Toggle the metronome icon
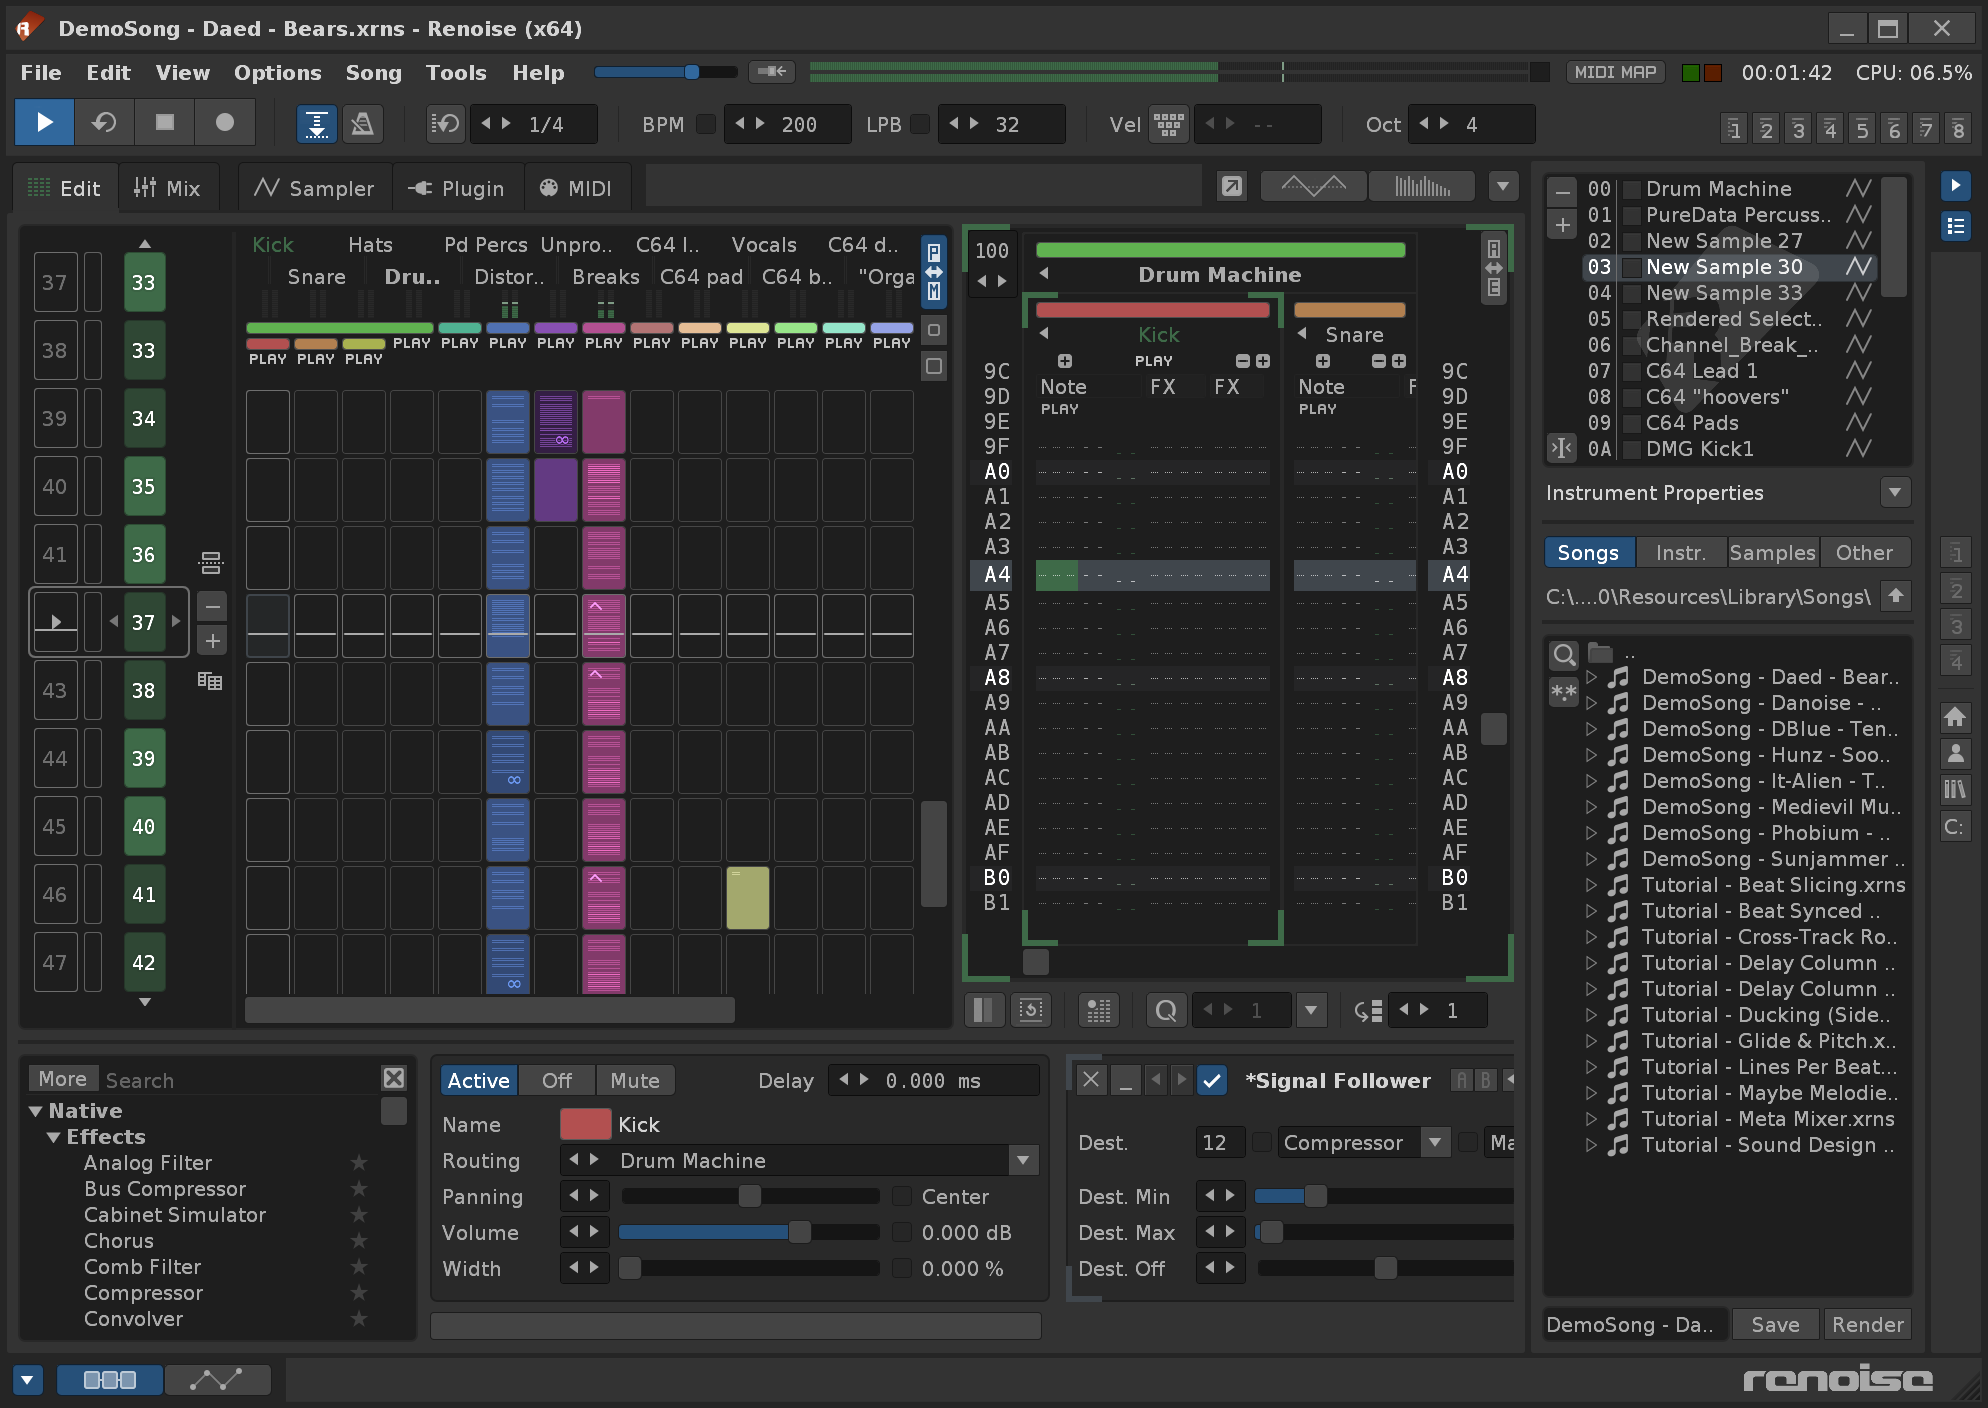The width and height of the screenshot is (1988, 1408). (x=362, y=124)
